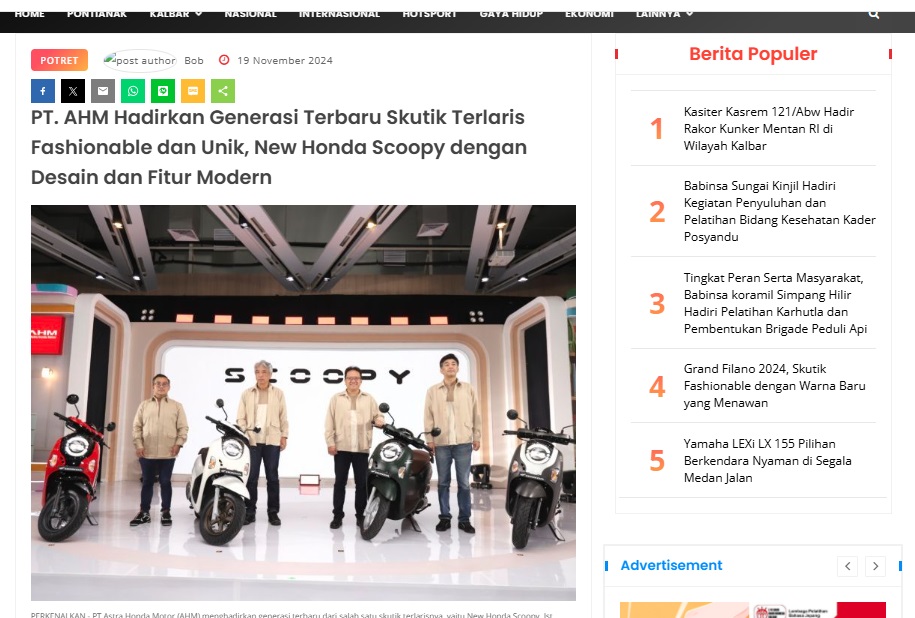The image size is (915, 618).
Task: Share article via email icon
Action: [x=103, y=91]
